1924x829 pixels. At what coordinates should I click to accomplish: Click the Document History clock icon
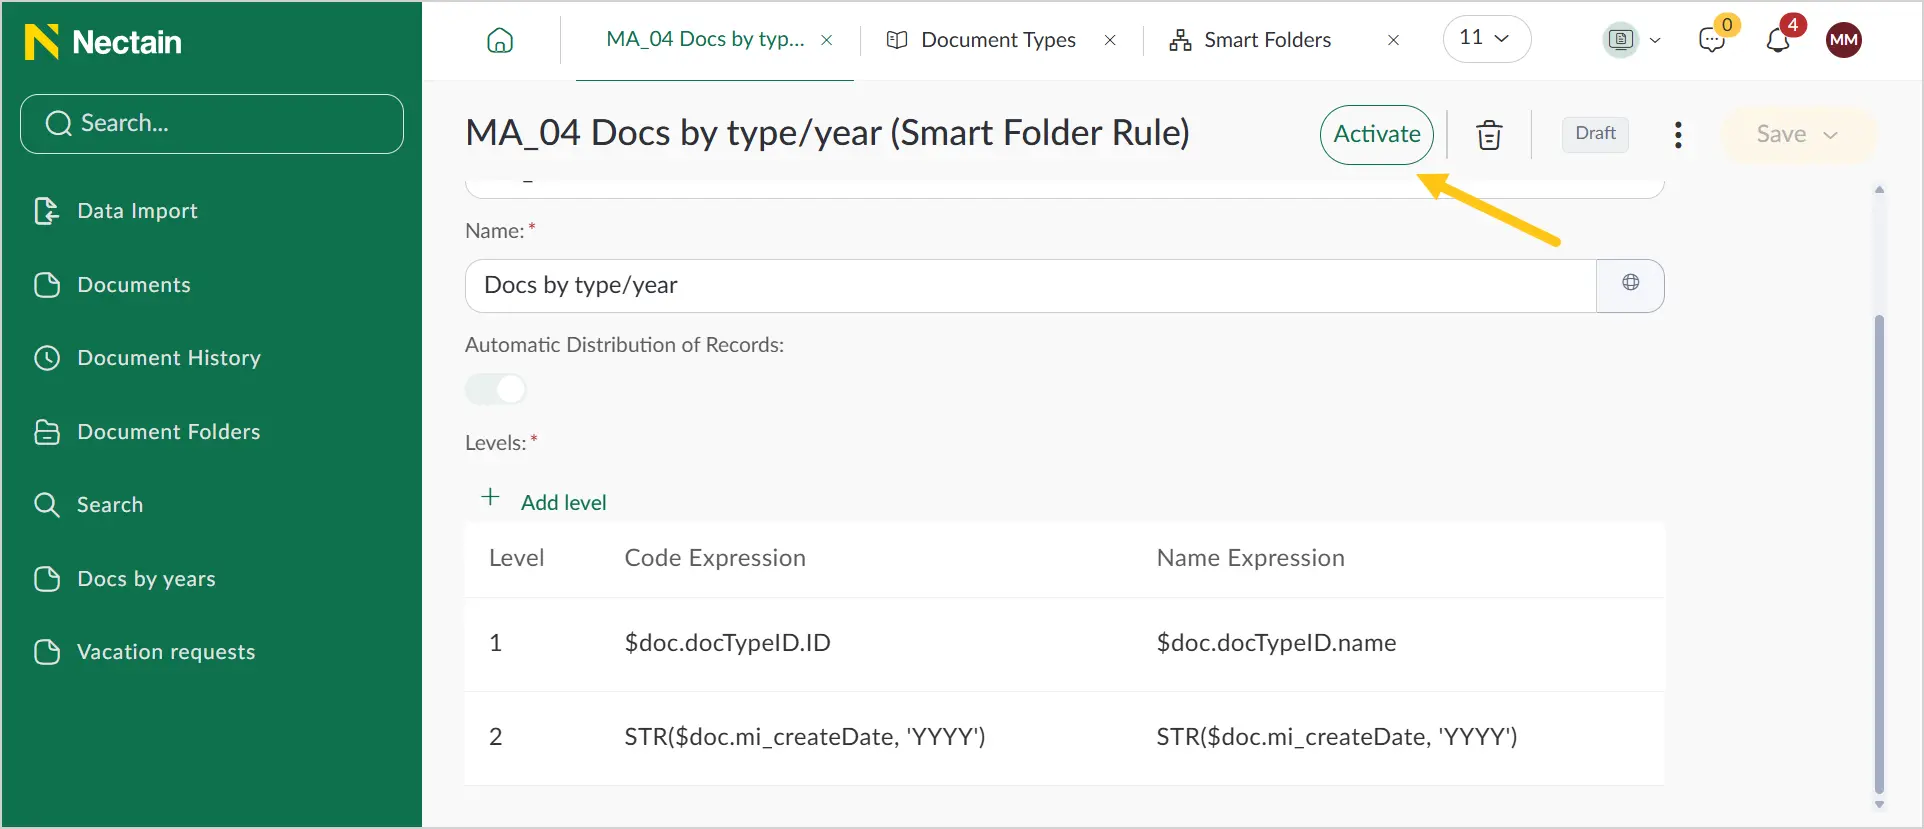click(47, 358)
